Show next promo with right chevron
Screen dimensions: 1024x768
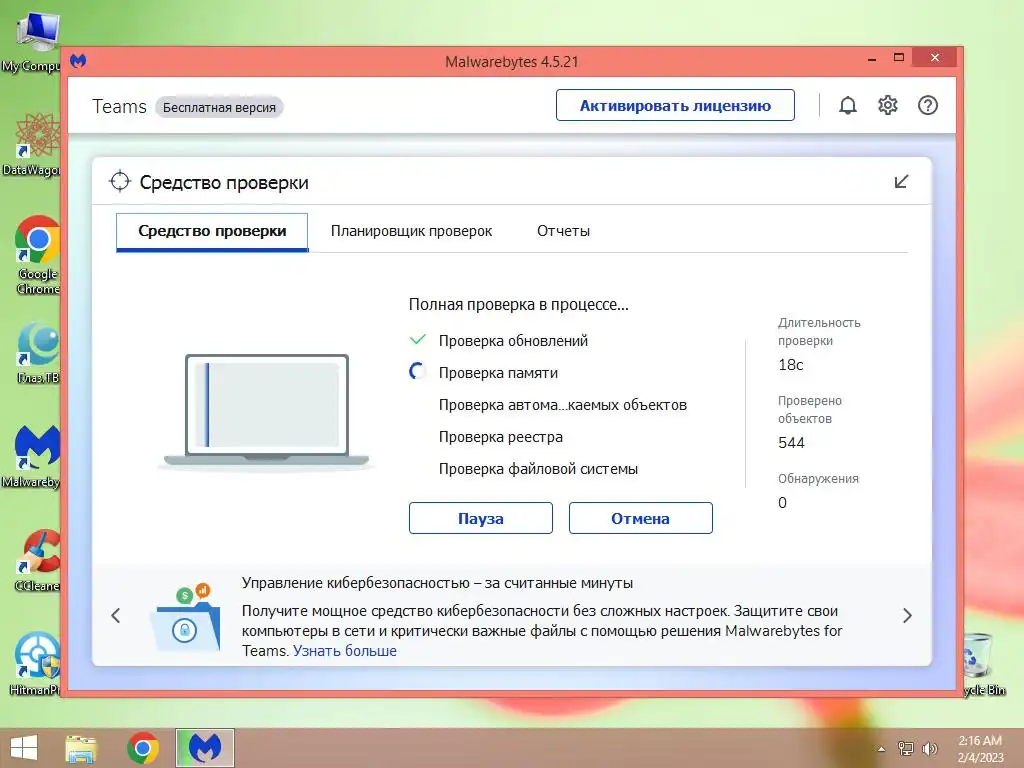(907, 615)
